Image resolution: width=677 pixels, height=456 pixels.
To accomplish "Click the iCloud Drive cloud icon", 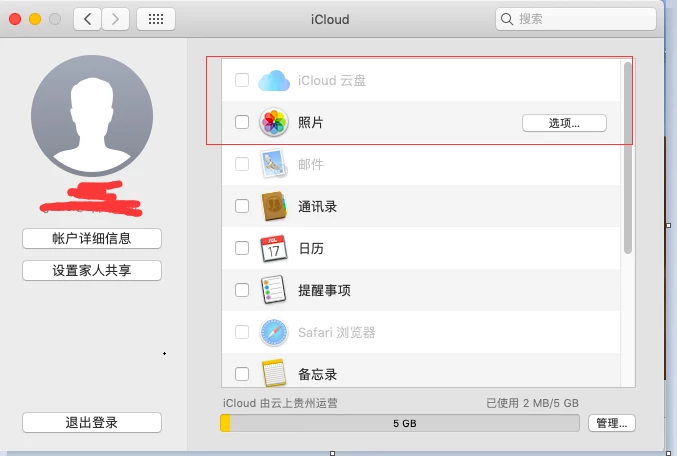I will (274, 80).
